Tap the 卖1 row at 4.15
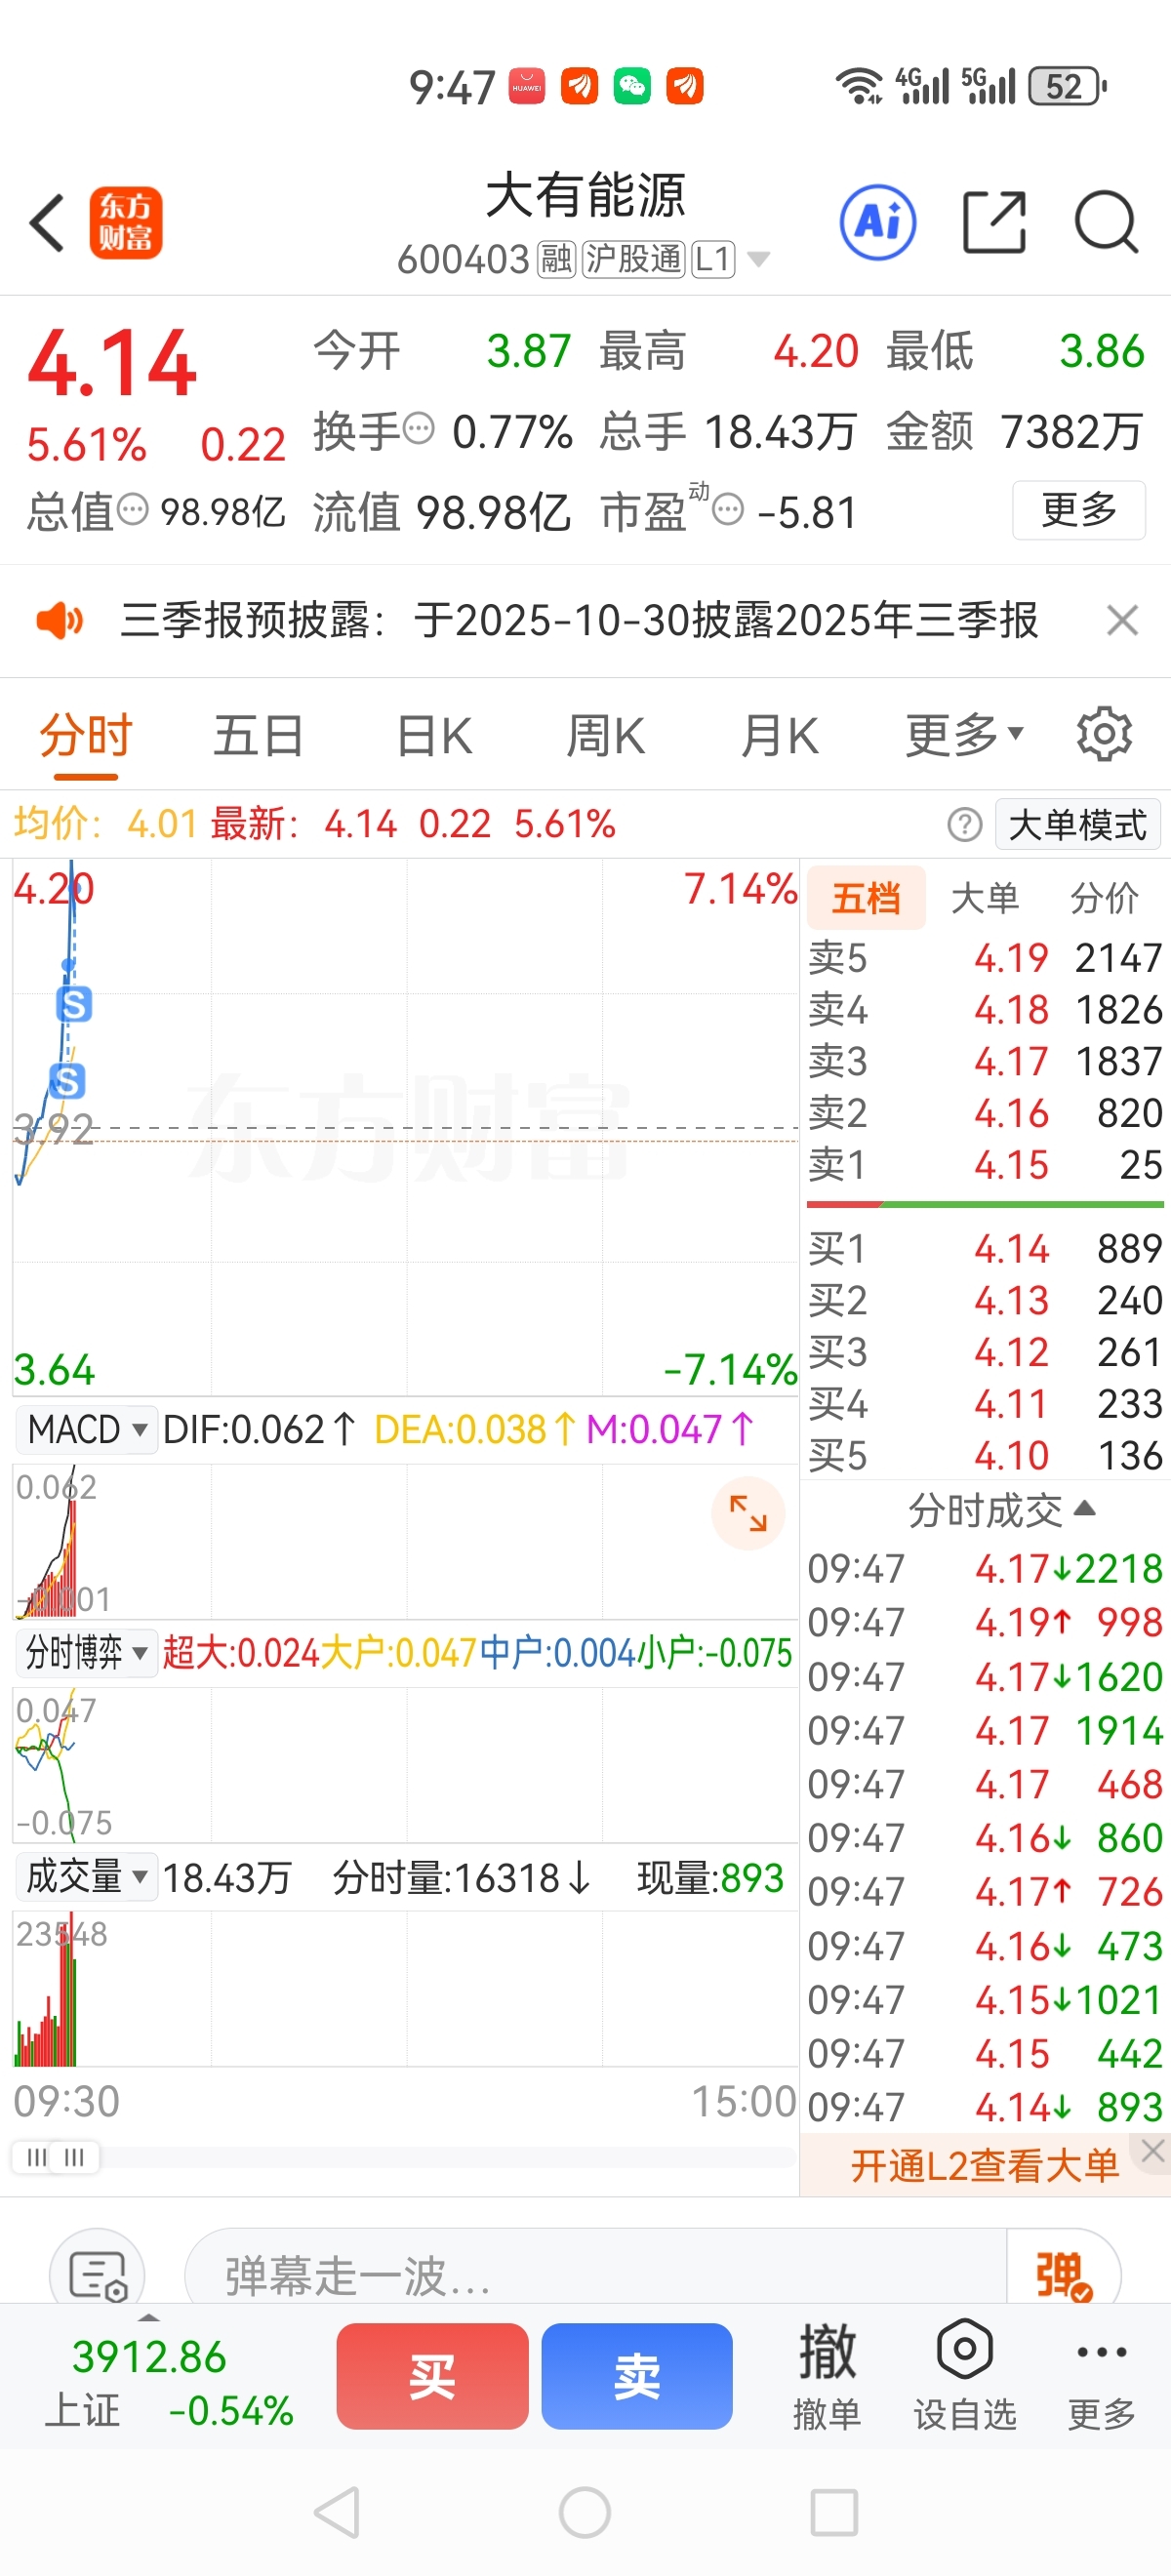Image resolution: width=1171 pixels, height=2576 pixels. point(985,1164)
